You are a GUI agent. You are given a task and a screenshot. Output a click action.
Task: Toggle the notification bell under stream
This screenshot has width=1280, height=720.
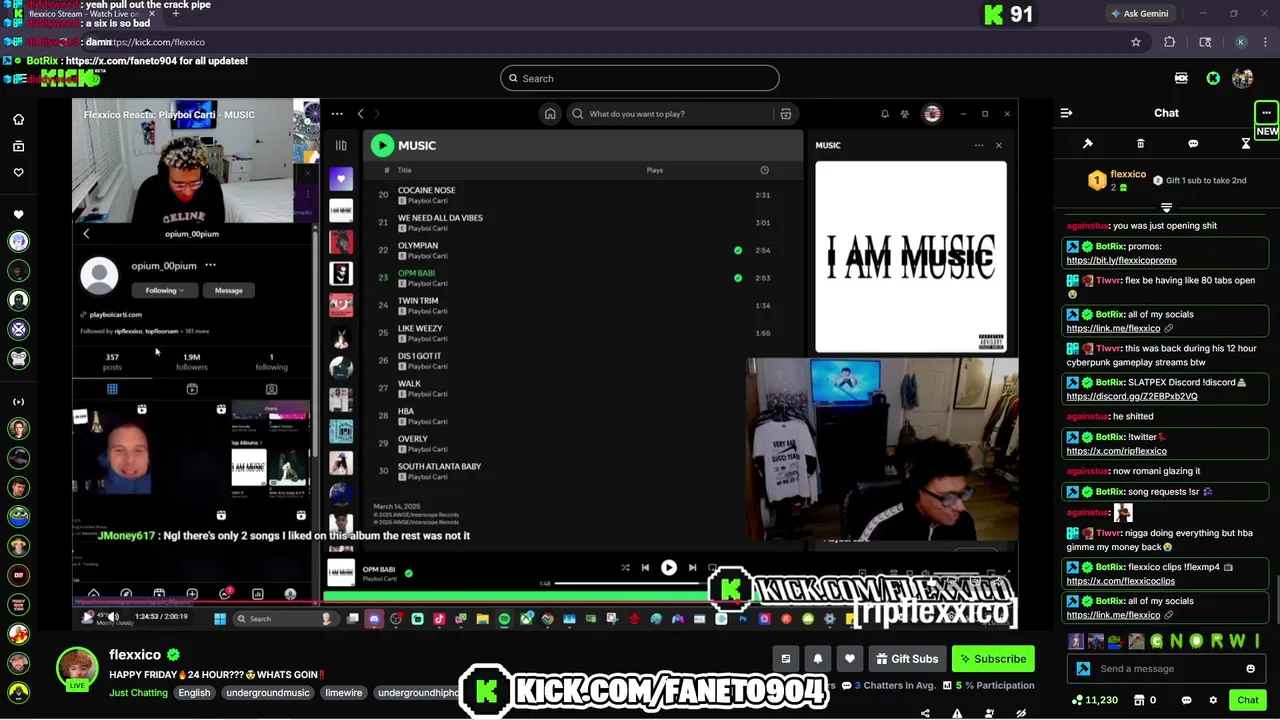coord(817,659)
